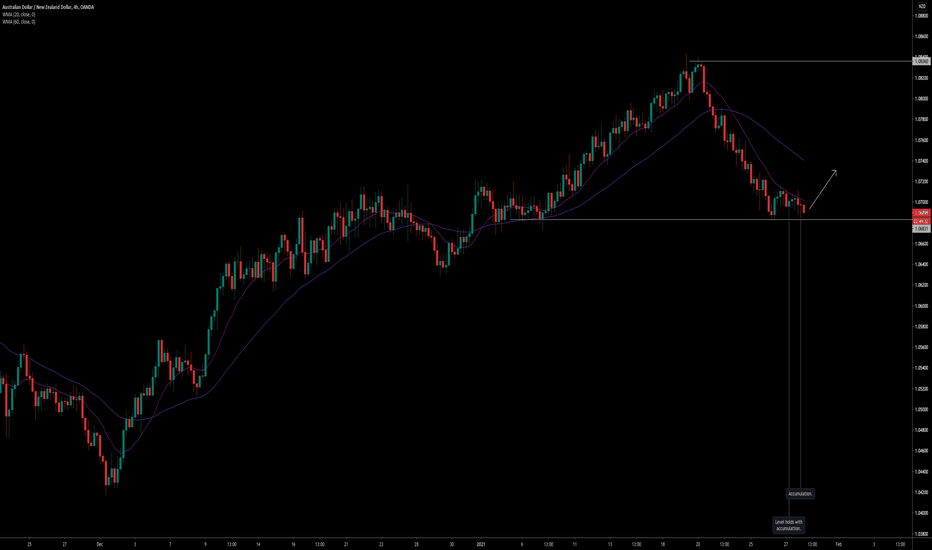932x550 pixels.
Task: Click the "Accumulation." annotation box
Action: click(x=800, y=494)
